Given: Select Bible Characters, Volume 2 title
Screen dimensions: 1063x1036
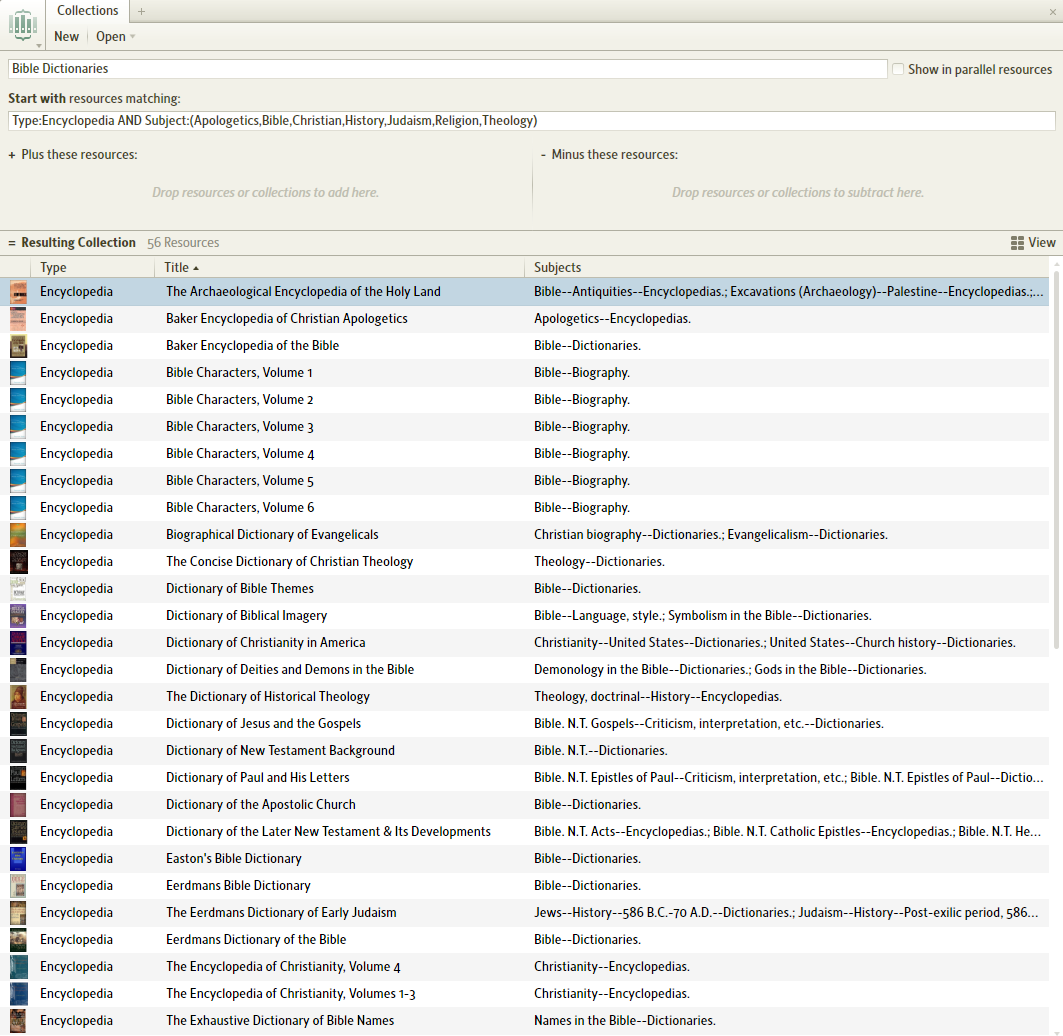Looking at the screenshot, I should tap(240, 400).
